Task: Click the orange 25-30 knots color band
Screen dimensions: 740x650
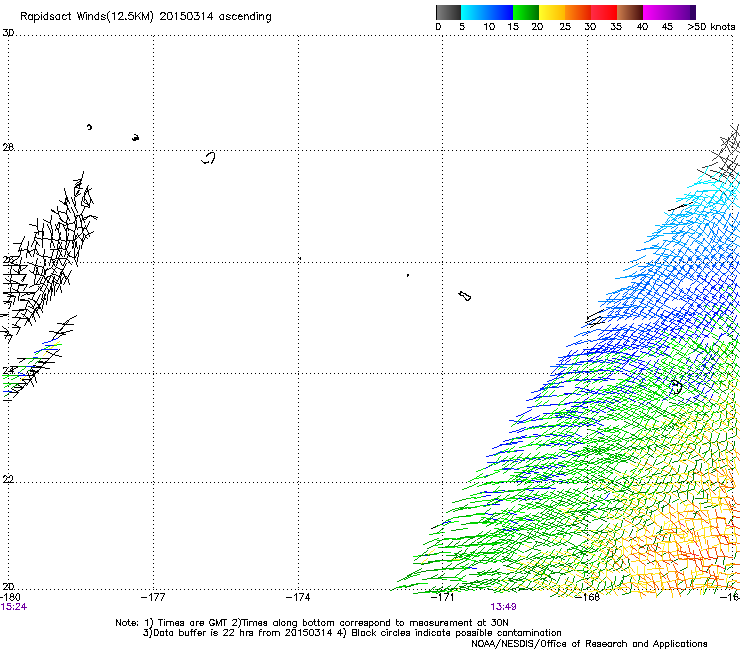Action: coord(578,12)
